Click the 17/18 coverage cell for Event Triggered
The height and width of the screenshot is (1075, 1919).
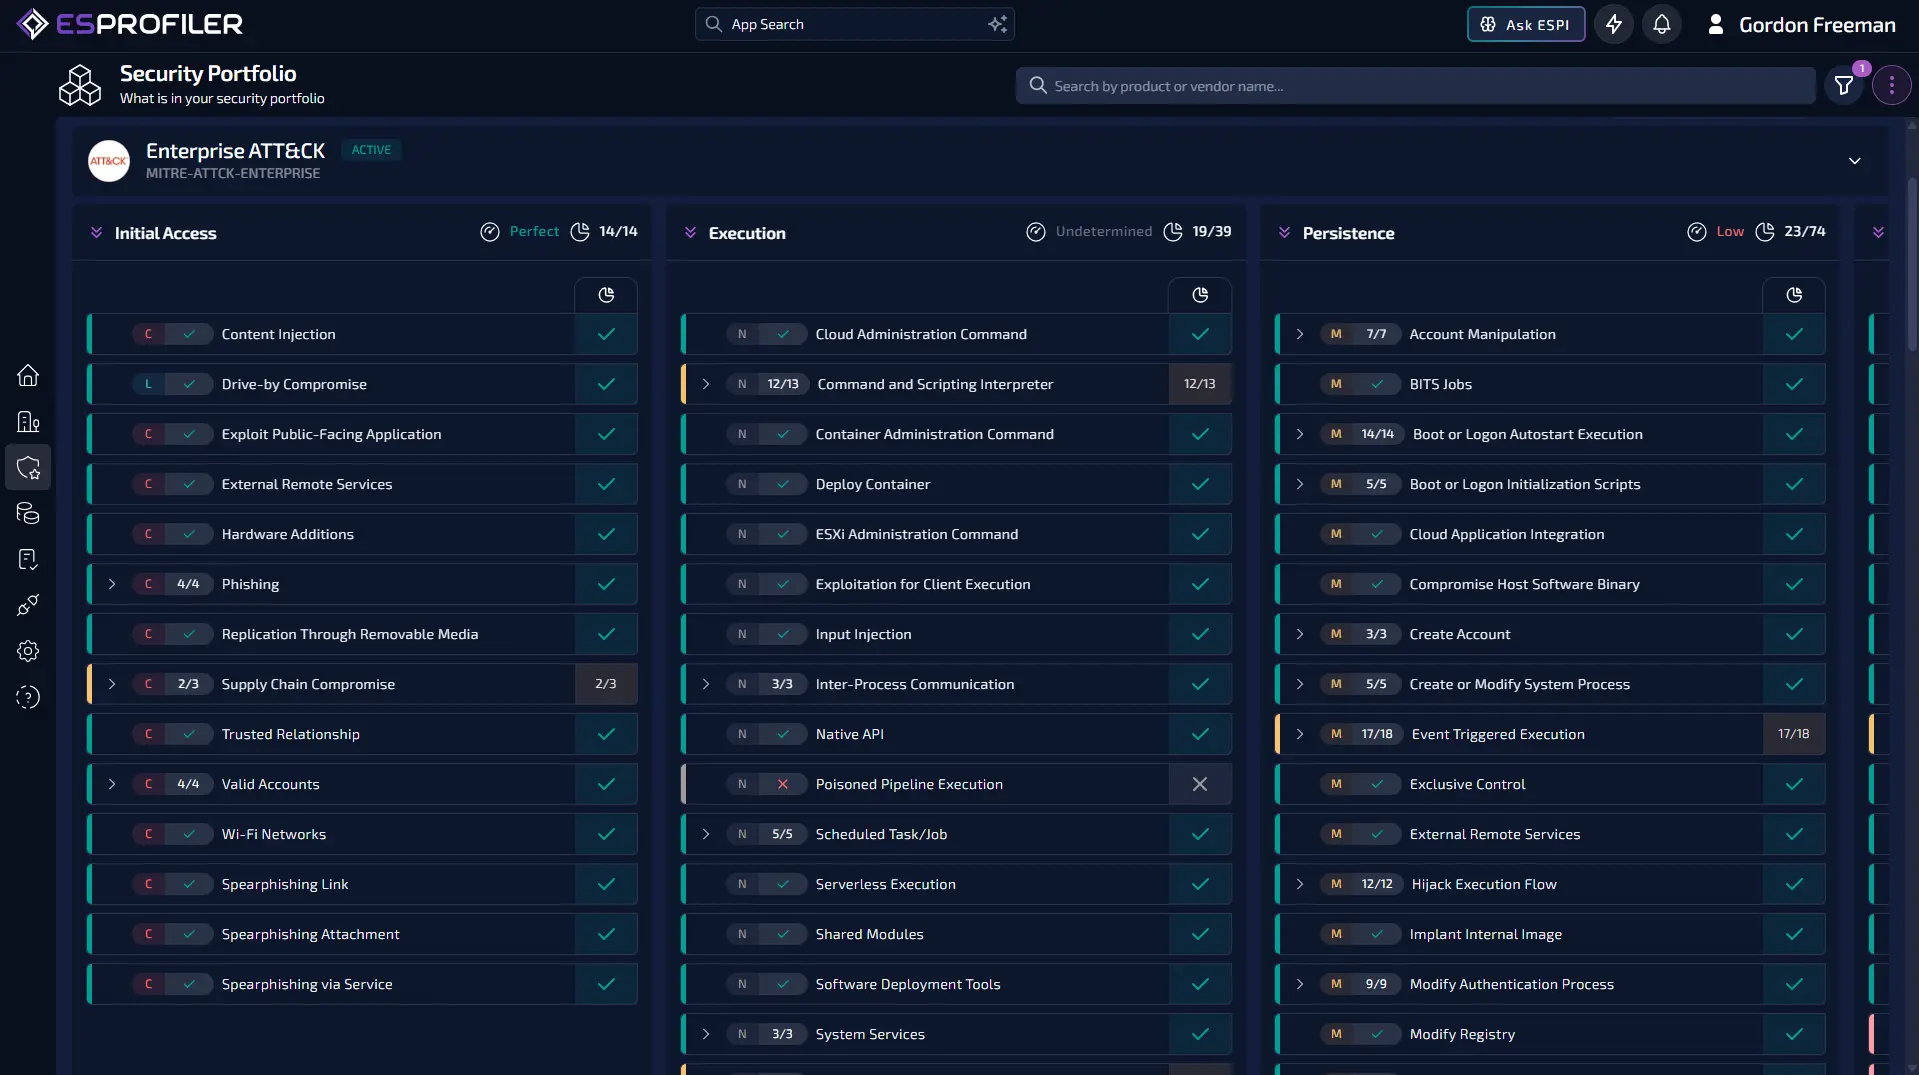pyautogui.click(x=1794, y=734)
